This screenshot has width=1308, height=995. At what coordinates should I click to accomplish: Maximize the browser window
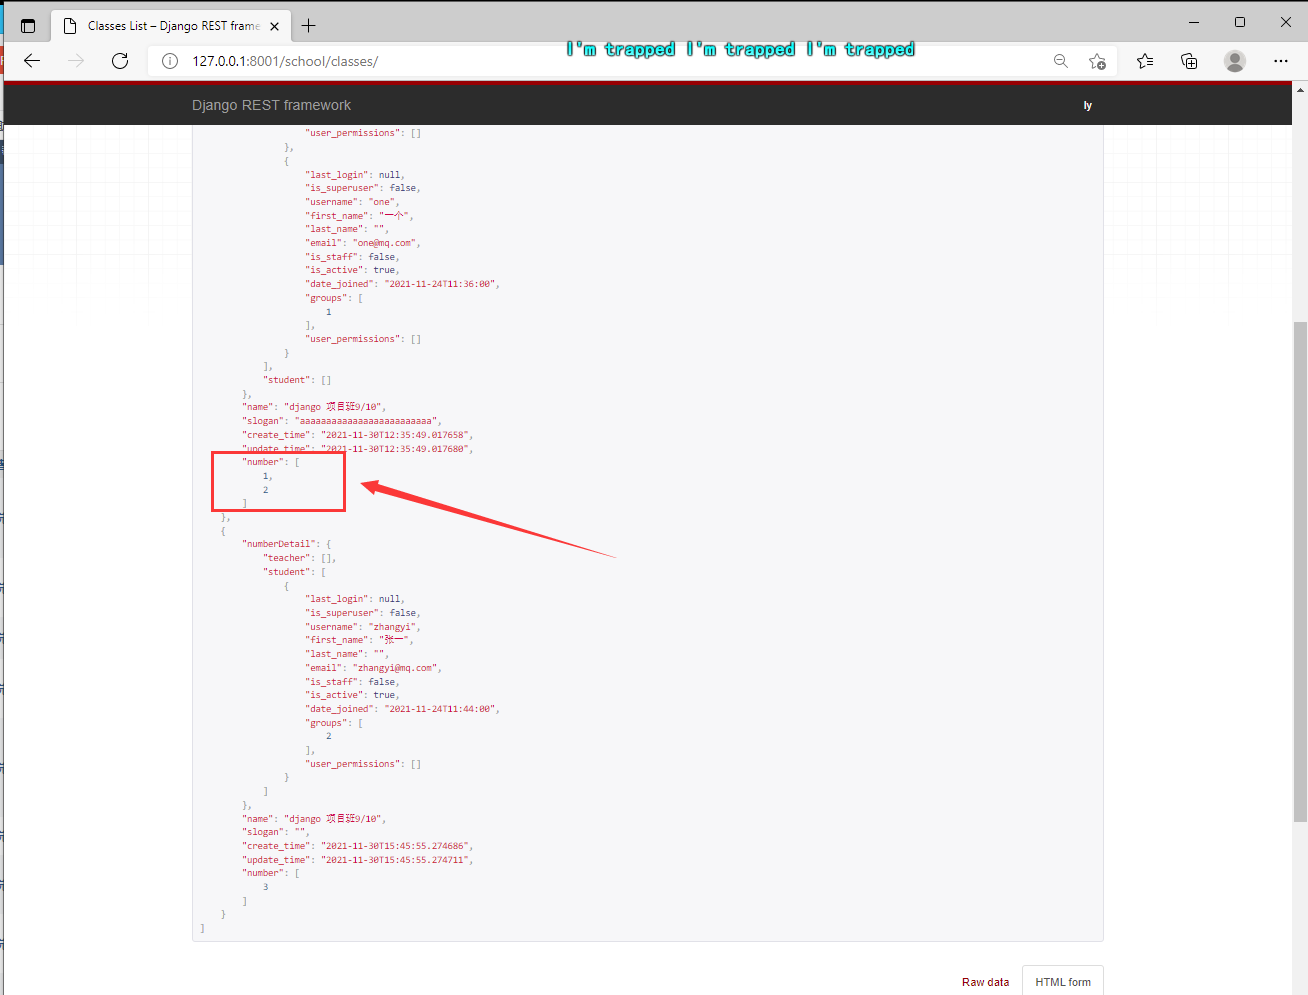(x=1239, y=22)
